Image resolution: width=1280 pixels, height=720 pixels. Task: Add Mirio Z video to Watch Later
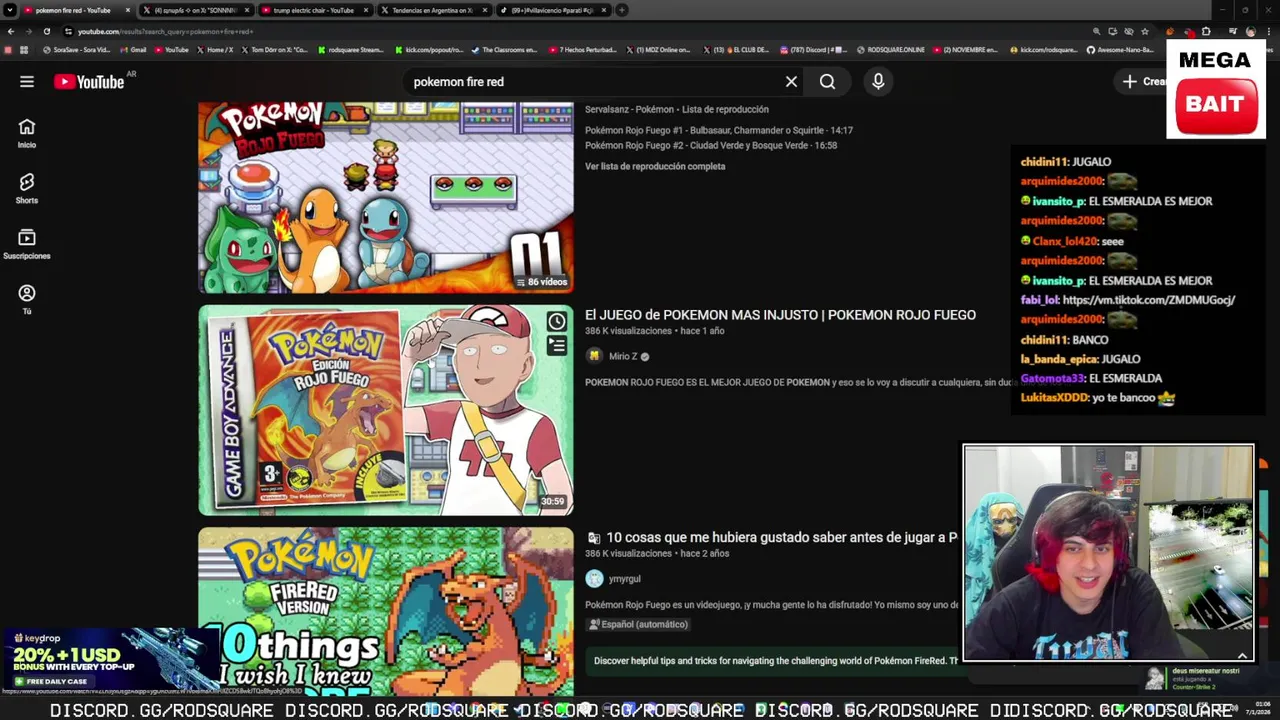(557, 321)
